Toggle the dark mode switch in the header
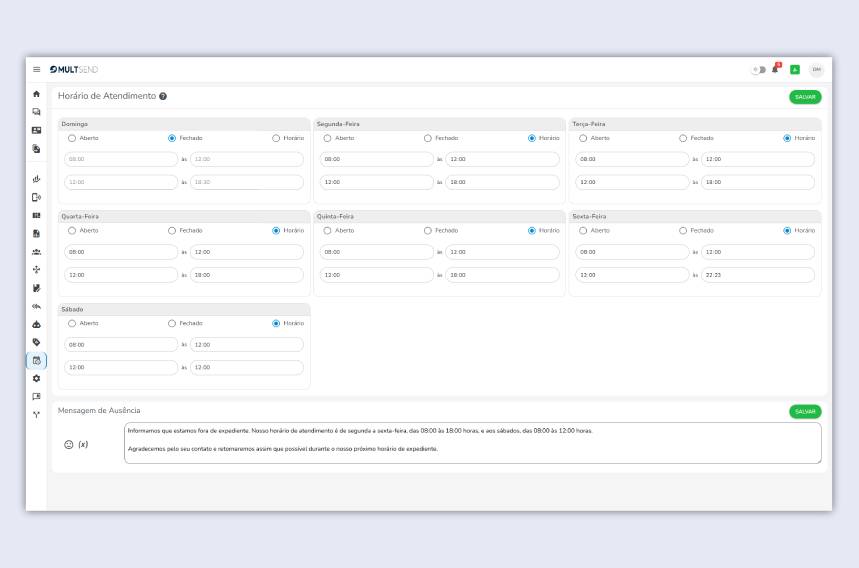The image size is (859, 568). pos(759,69)
